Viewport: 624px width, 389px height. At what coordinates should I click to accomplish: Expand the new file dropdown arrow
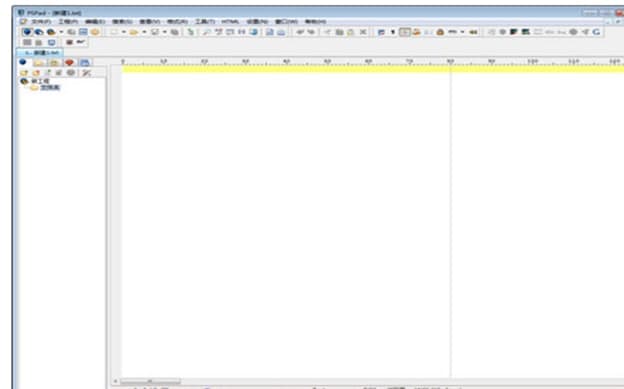124,32
